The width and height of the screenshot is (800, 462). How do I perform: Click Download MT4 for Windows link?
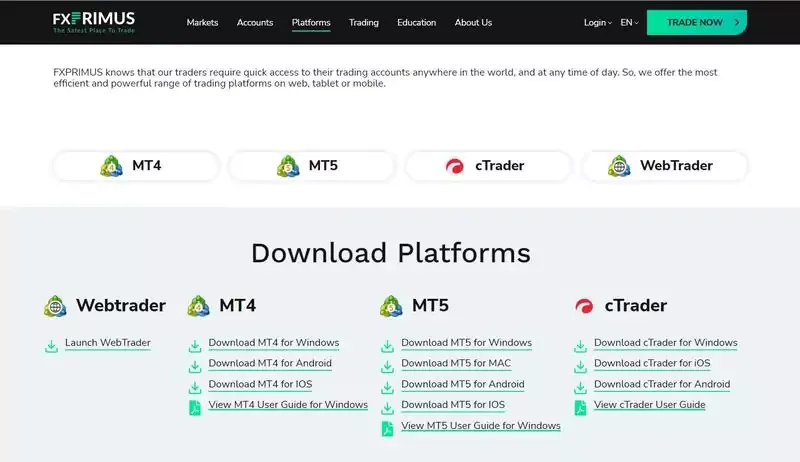[273, 343]
